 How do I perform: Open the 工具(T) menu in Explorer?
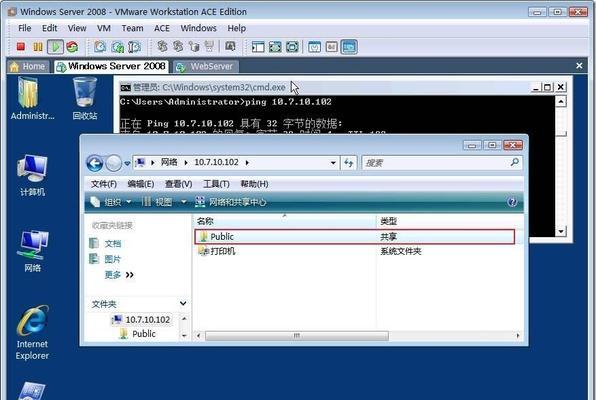point(216,184)
